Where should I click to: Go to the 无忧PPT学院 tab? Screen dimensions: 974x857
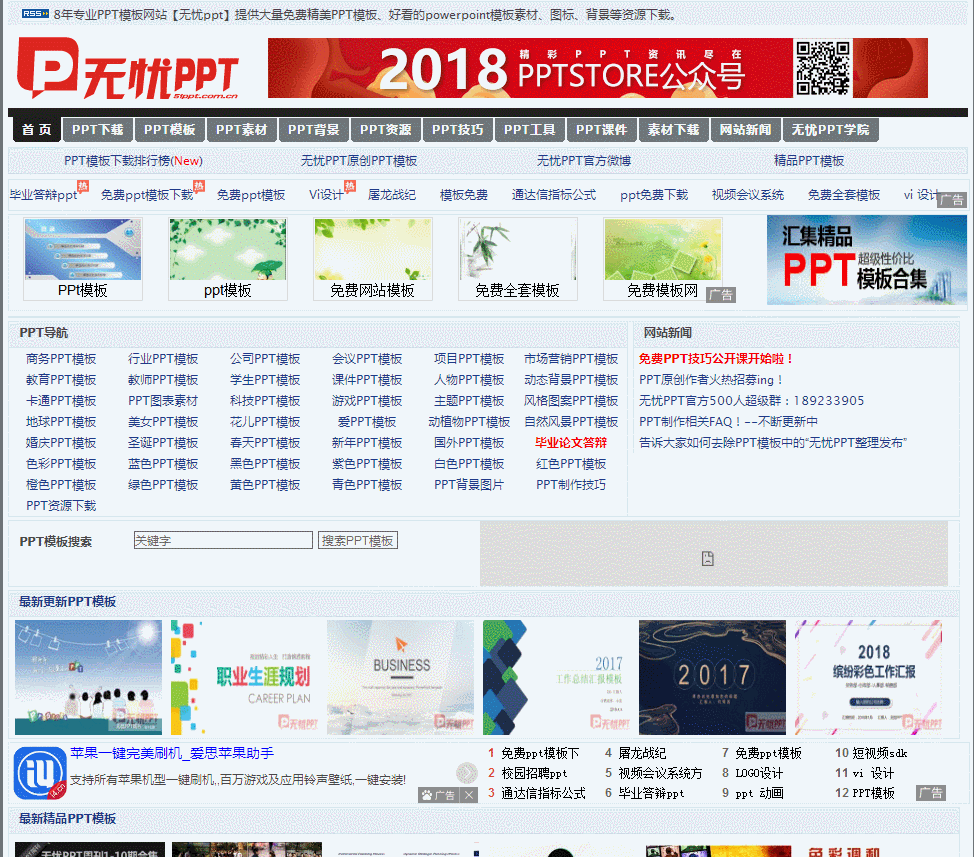point(830,130)
